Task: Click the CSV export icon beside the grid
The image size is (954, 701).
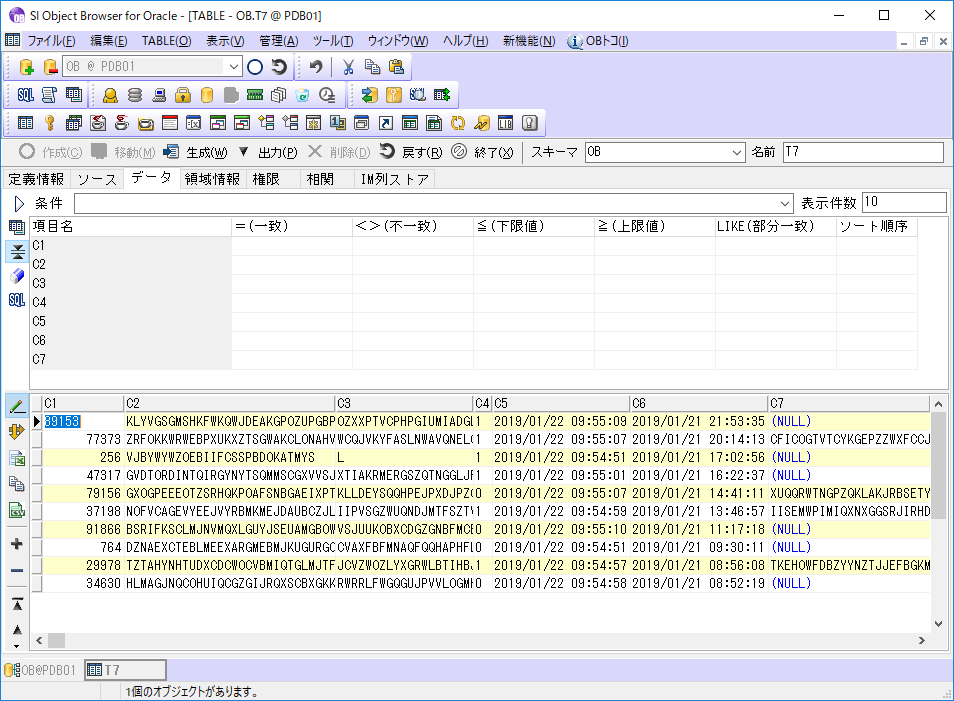Action: (x=17, y=510)
